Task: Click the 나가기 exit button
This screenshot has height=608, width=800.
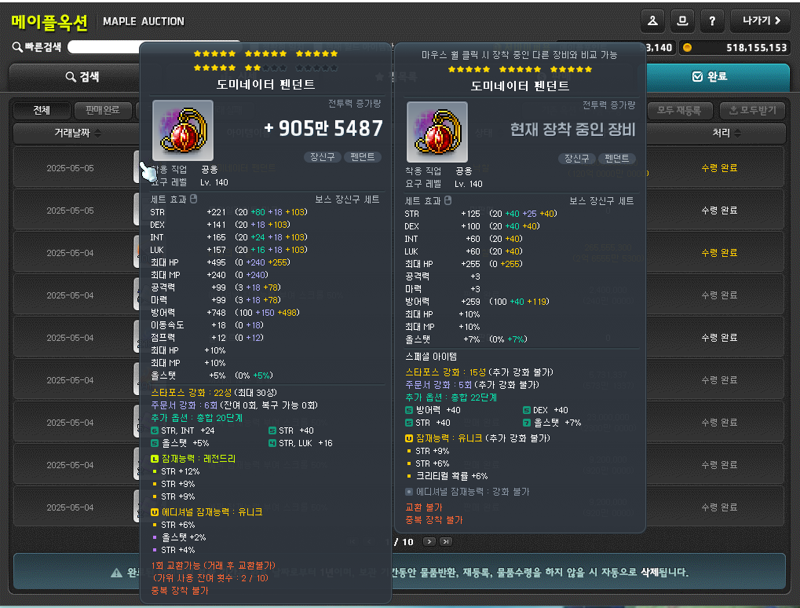Action: (x=761, y=21)
